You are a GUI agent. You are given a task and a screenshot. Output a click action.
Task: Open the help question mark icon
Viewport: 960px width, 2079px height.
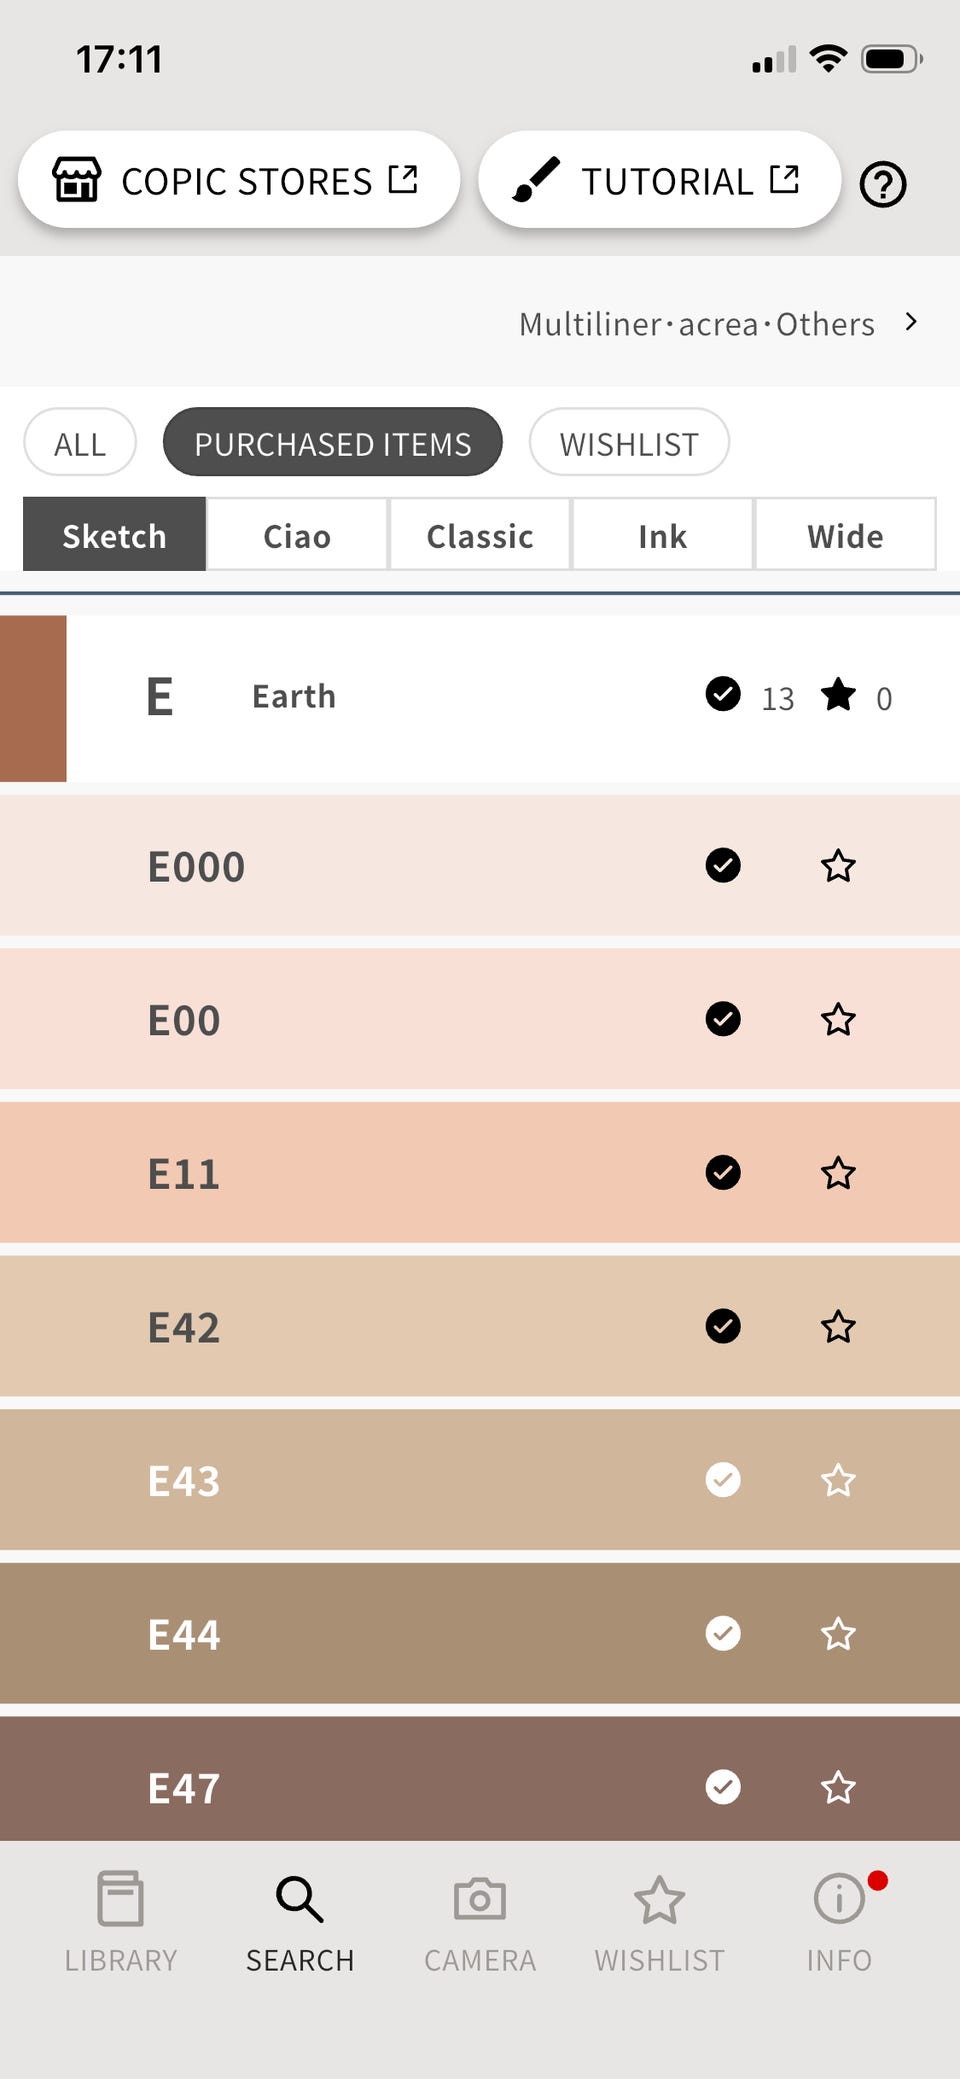pyautogui.click(x=883, y=185)
